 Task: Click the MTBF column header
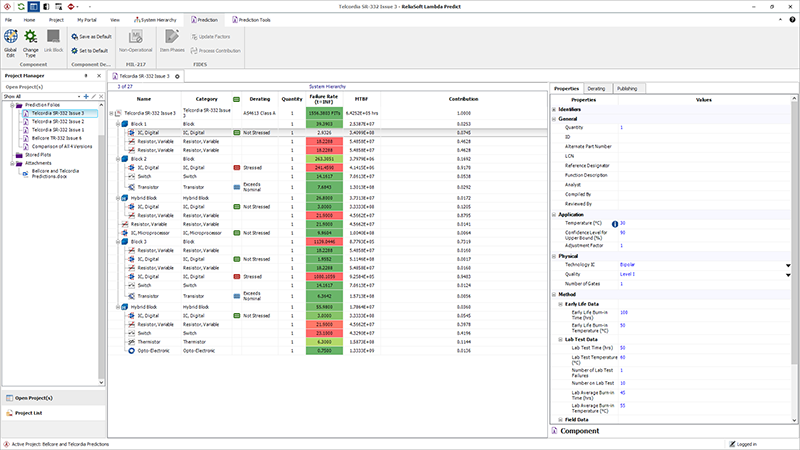click(x=362, y=99)
